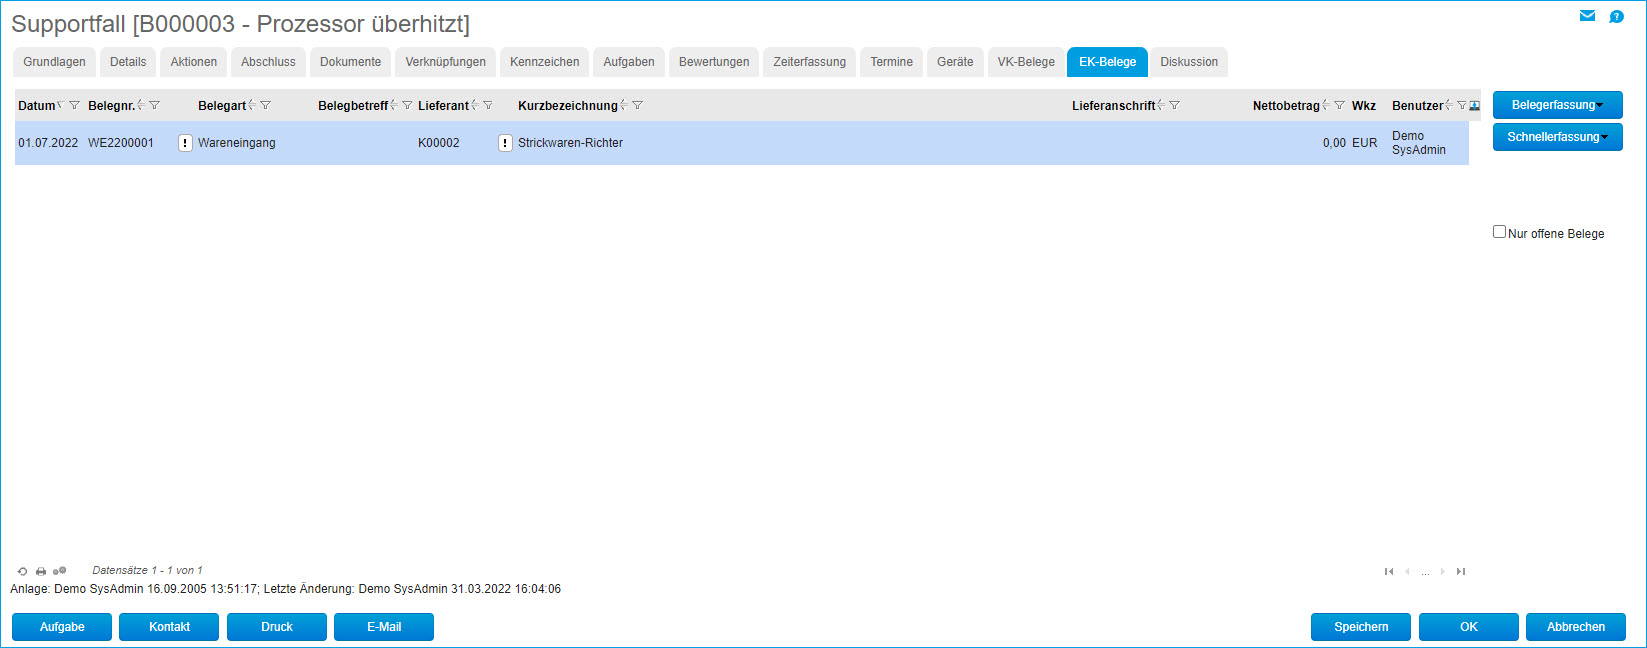
Task: Click the Druck button
Action: [277, 627]
